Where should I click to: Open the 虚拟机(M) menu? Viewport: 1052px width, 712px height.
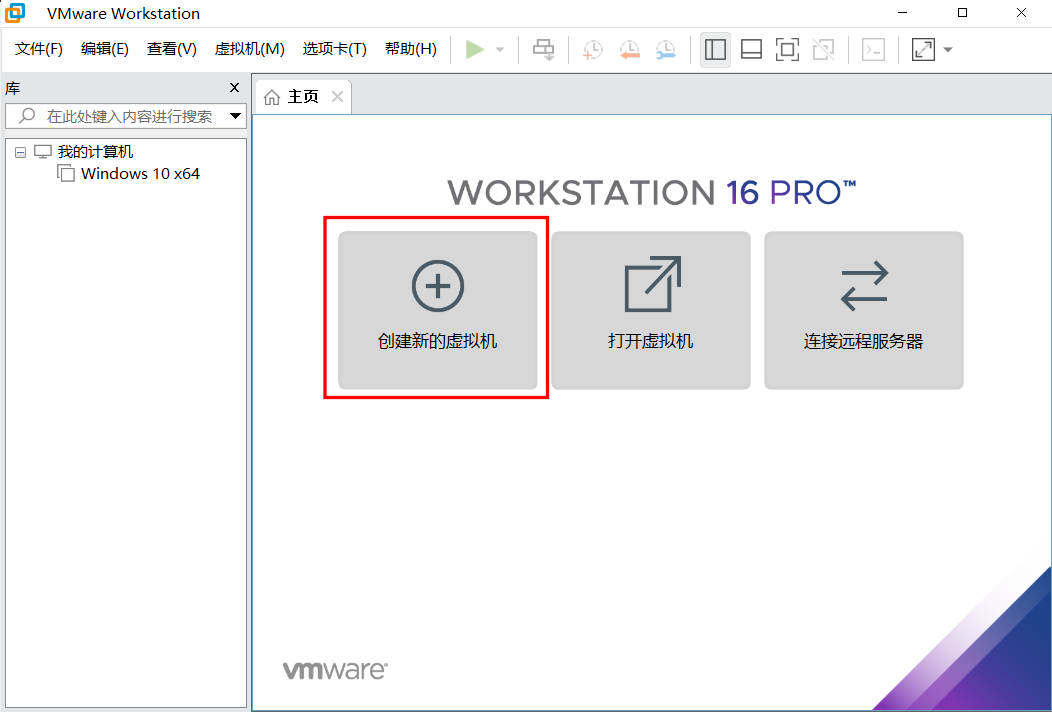point(249,49)
